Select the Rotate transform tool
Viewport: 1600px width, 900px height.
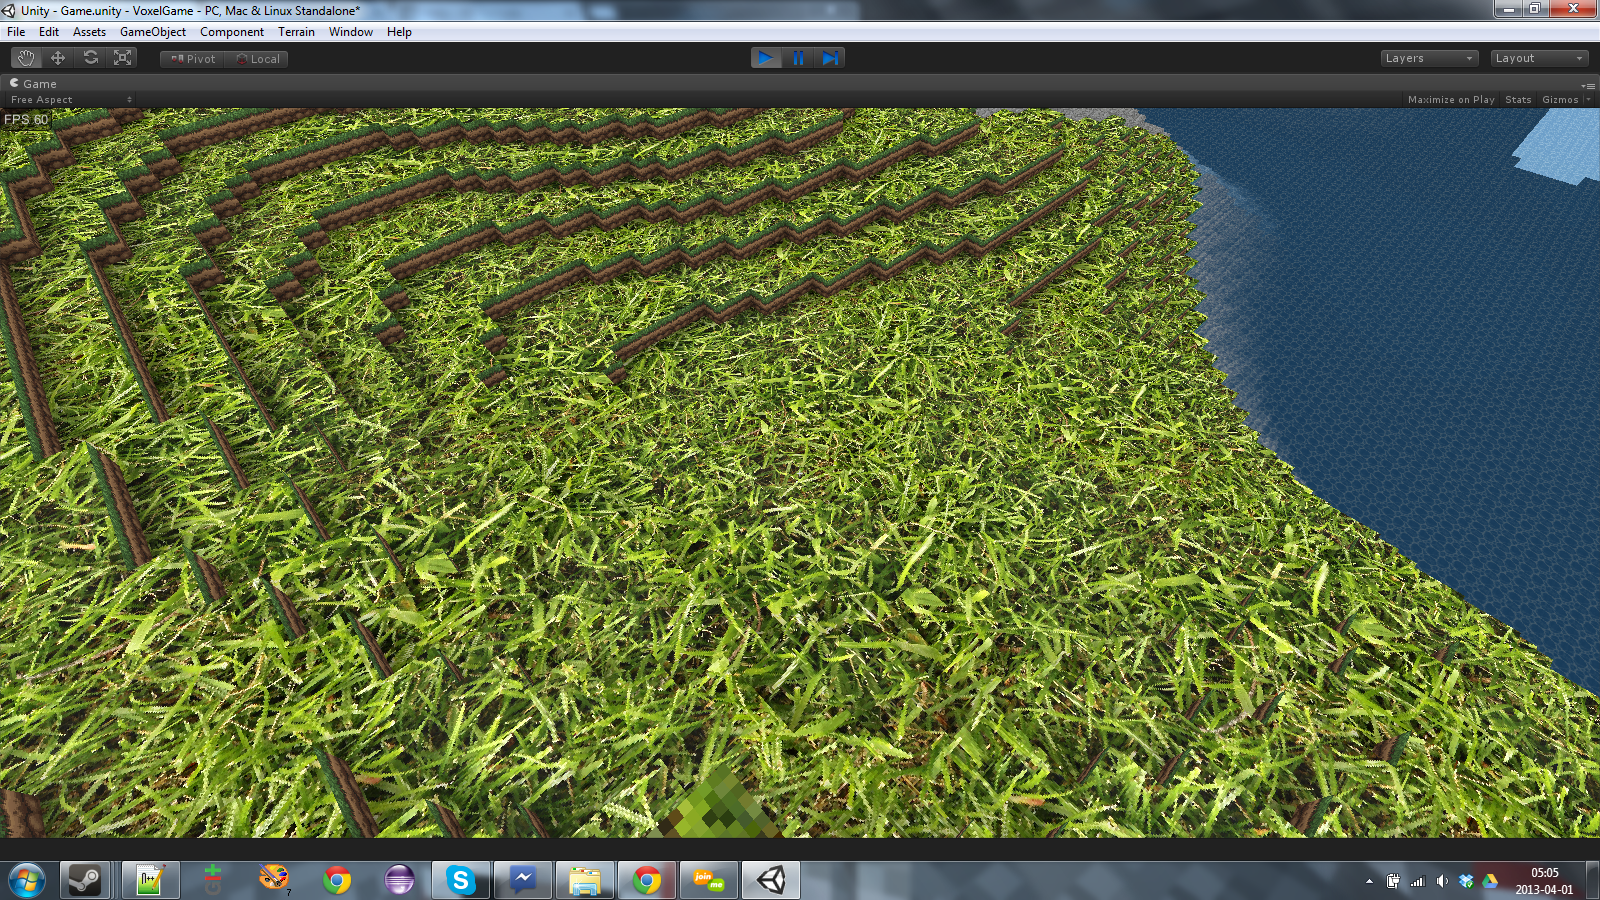coord(91,58)
